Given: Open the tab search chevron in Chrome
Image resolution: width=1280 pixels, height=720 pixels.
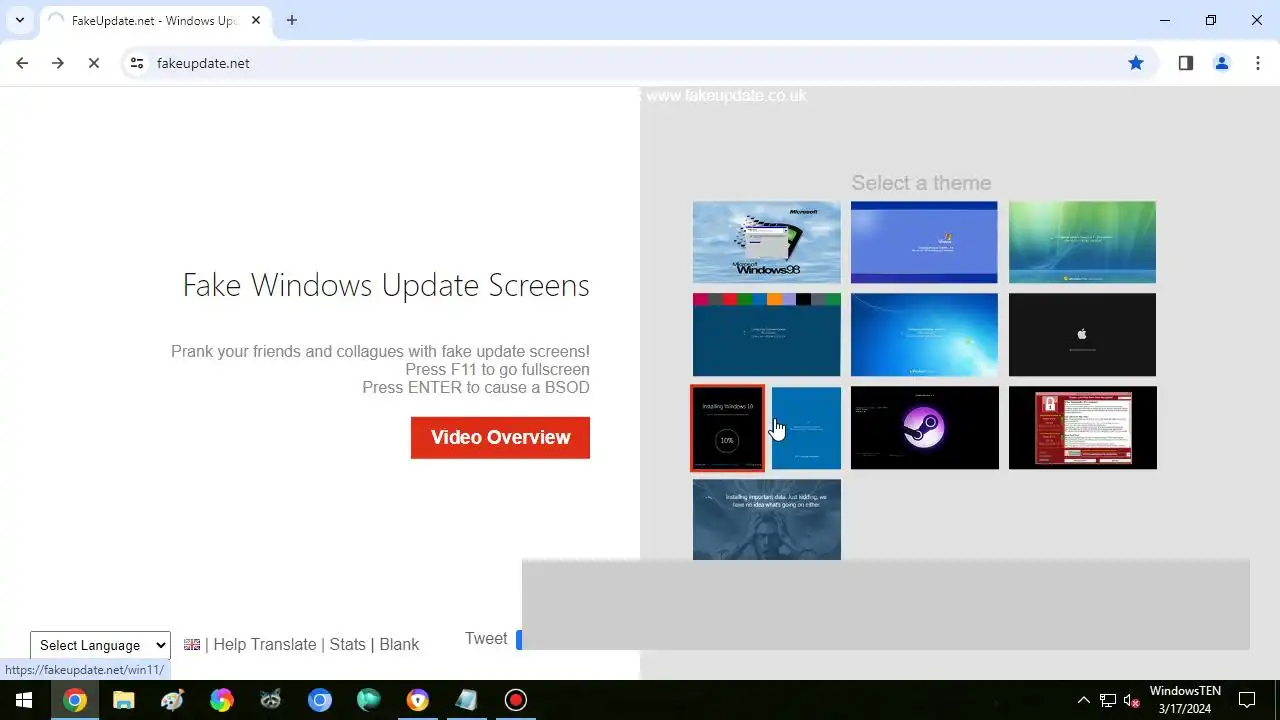Looking at the screenshot, I should tap(19, 20).
